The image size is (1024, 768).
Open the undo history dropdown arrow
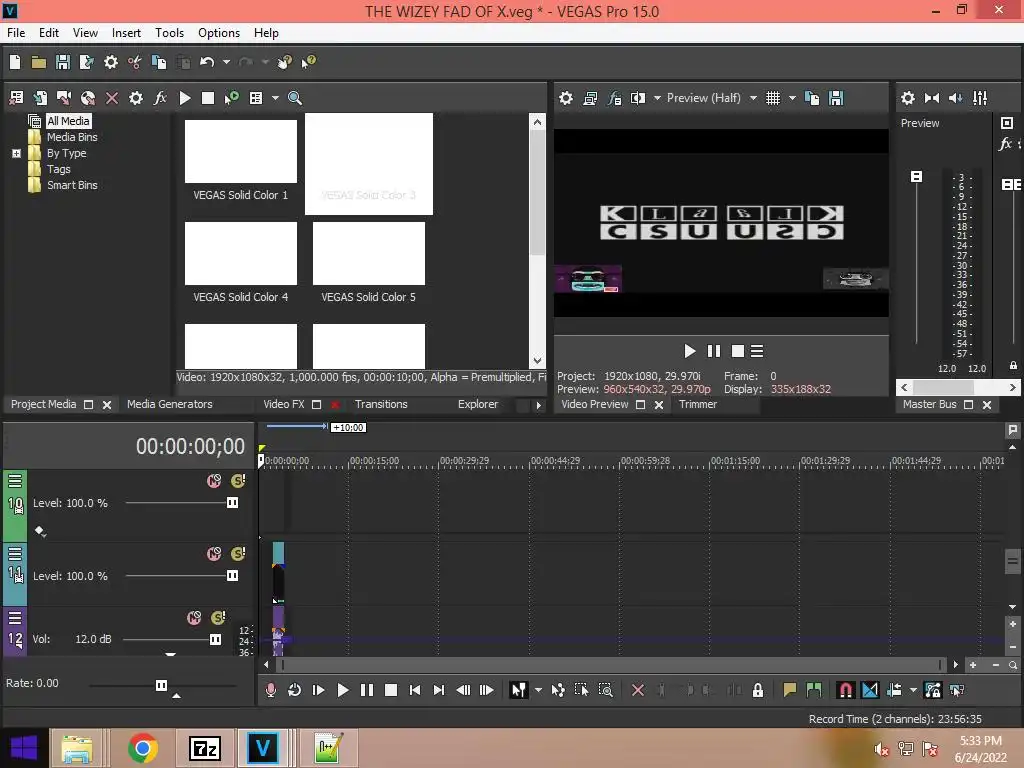226,62
